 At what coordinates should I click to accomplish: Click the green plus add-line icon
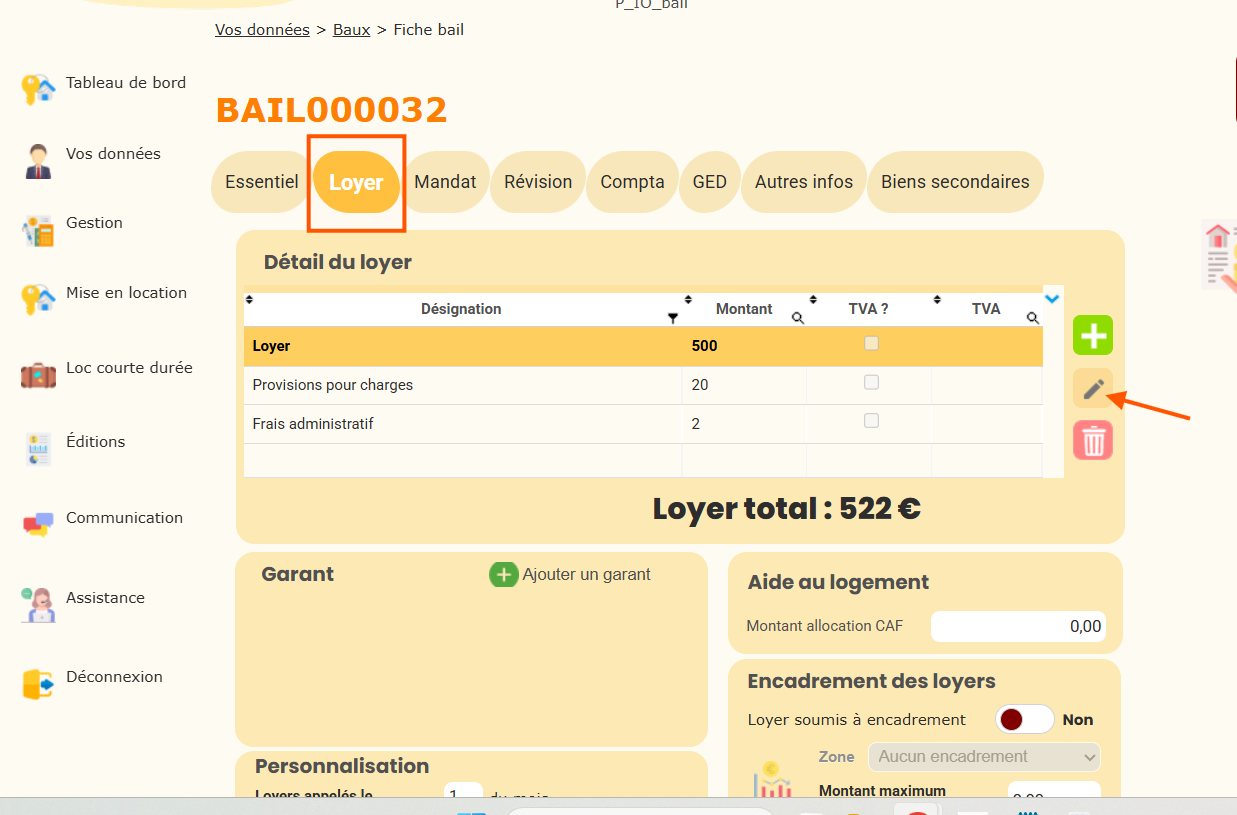point(1092,336)
